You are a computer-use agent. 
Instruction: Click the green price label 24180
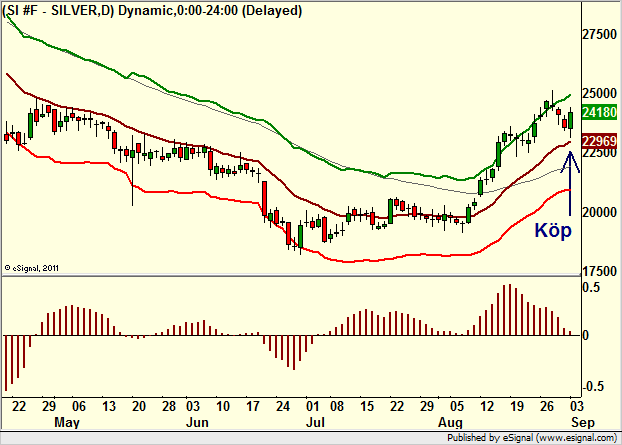pos(599,112)
